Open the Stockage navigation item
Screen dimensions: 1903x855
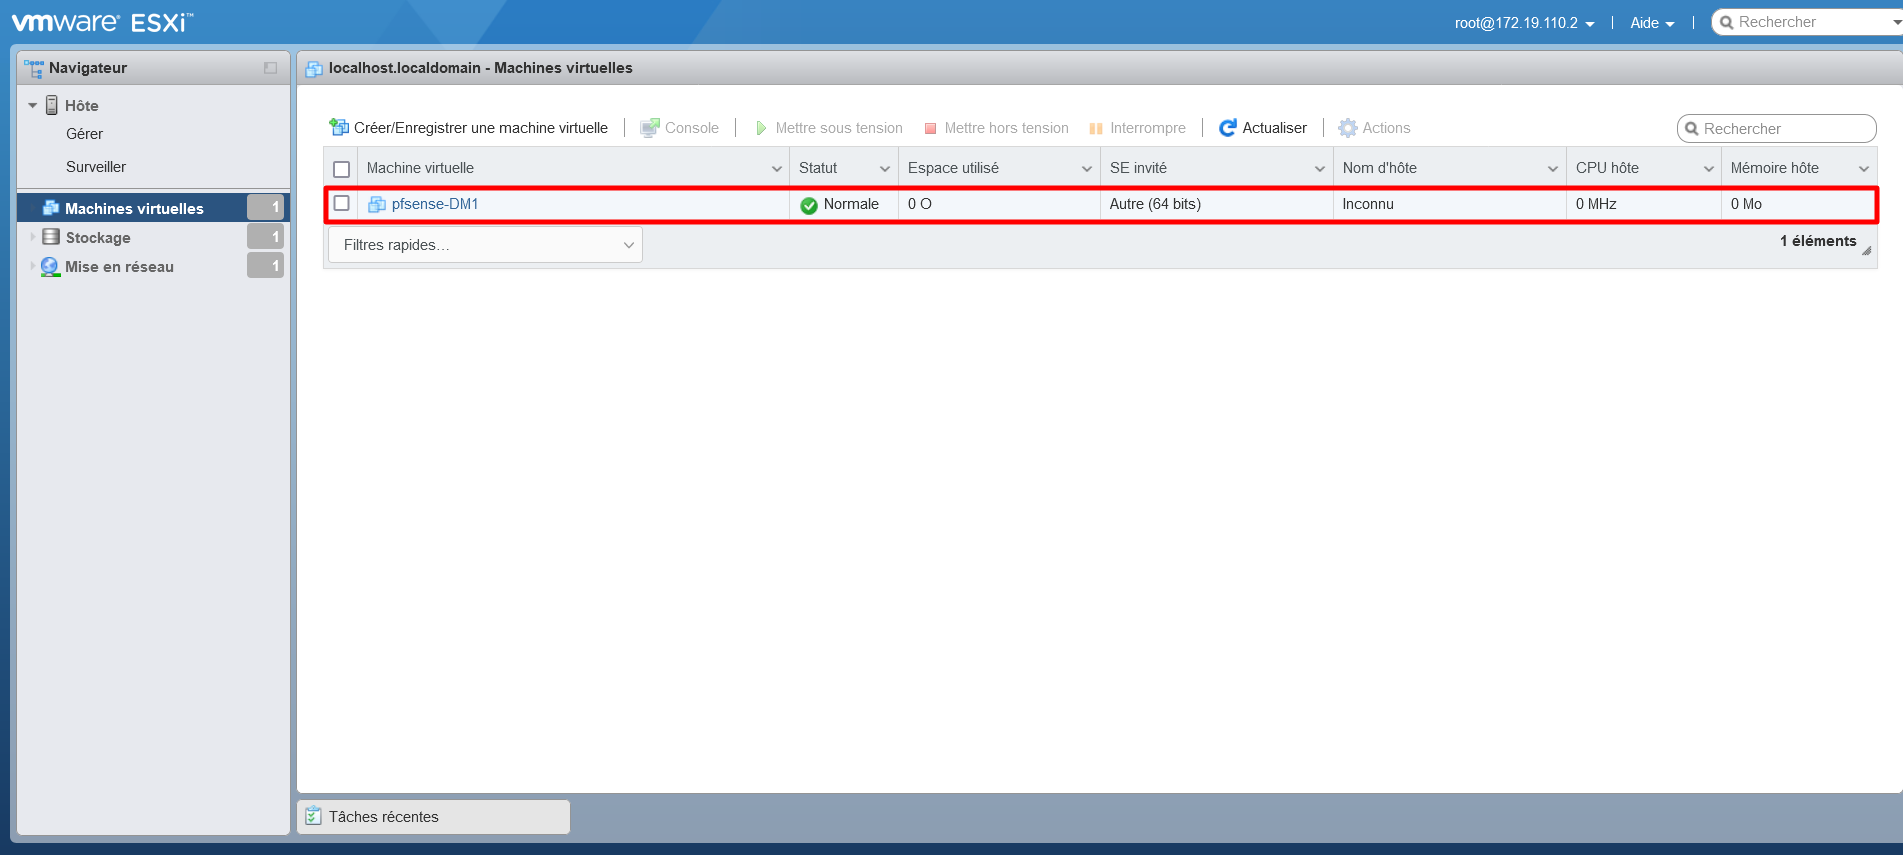[98, 238]
